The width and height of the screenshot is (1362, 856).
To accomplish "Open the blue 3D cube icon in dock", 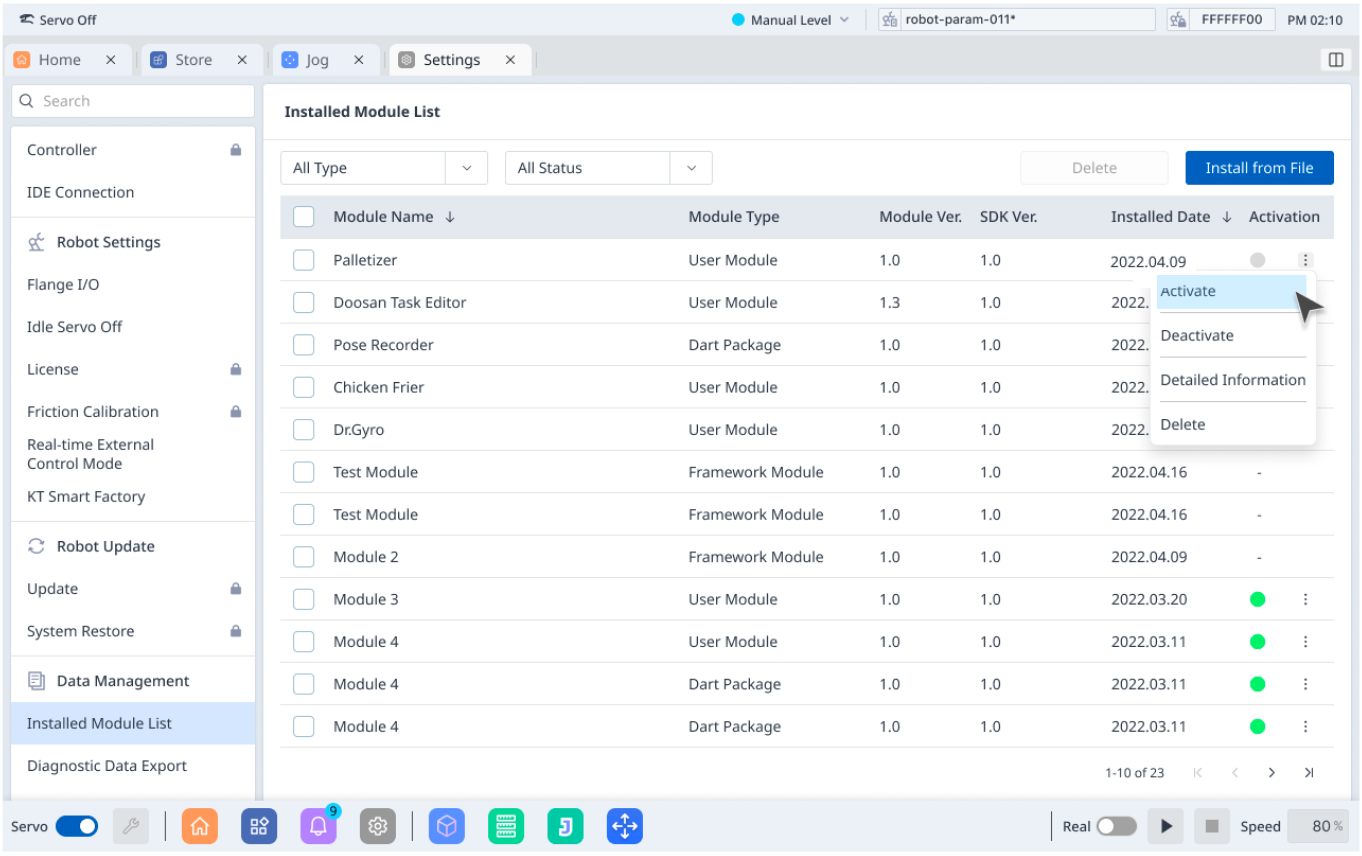I will coord(447,826).
